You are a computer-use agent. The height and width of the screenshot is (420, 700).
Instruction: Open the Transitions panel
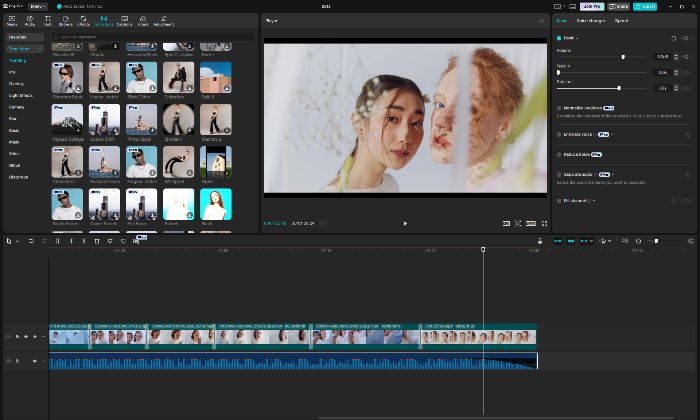point(104,21)
